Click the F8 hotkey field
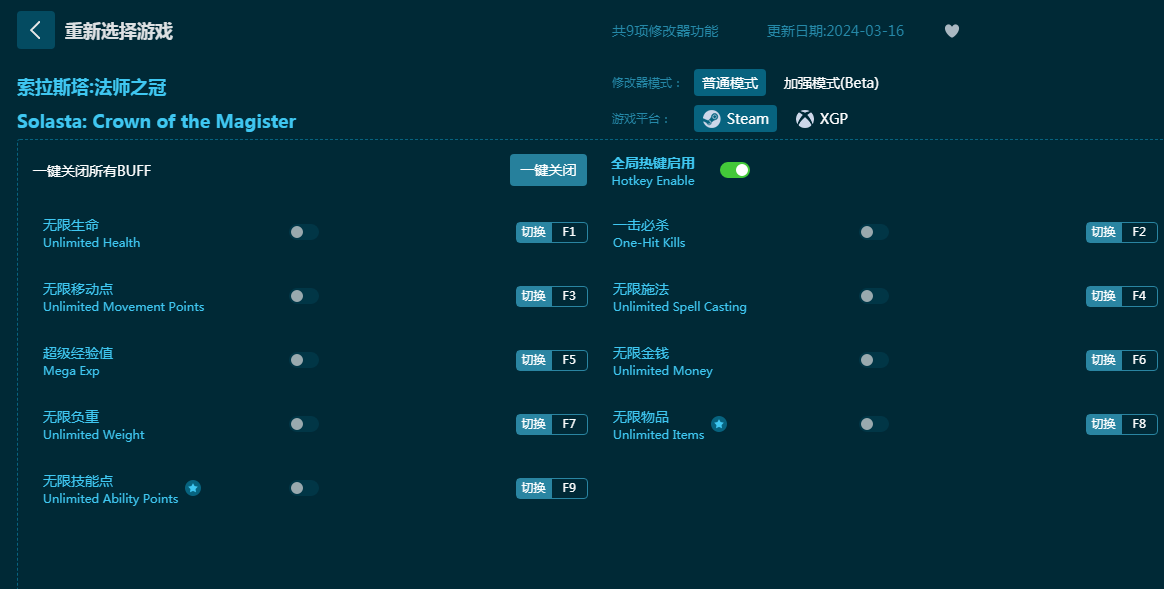Image resolution: width=1164 pixels, height=589 pixels. [x=1140, y=424]
